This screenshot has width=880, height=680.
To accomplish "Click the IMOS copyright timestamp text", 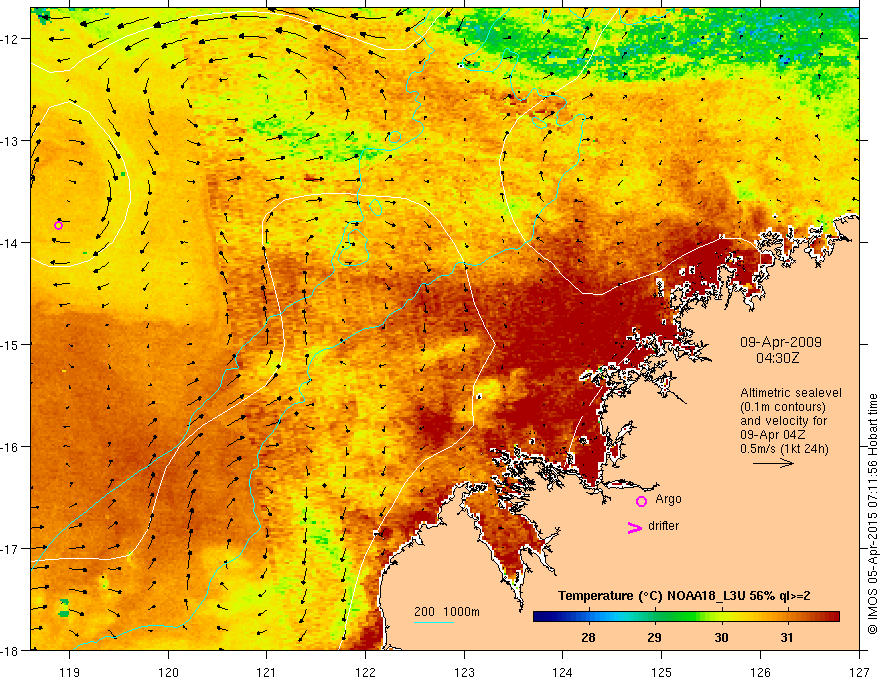I will pos(872,514).
